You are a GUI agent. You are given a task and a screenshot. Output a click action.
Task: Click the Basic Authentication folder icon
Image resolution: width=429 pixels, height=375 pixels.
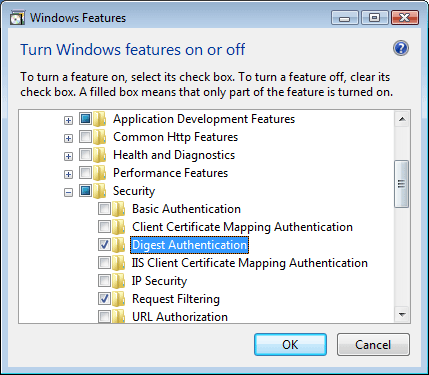pyautogui.click(x=119, y=209)
